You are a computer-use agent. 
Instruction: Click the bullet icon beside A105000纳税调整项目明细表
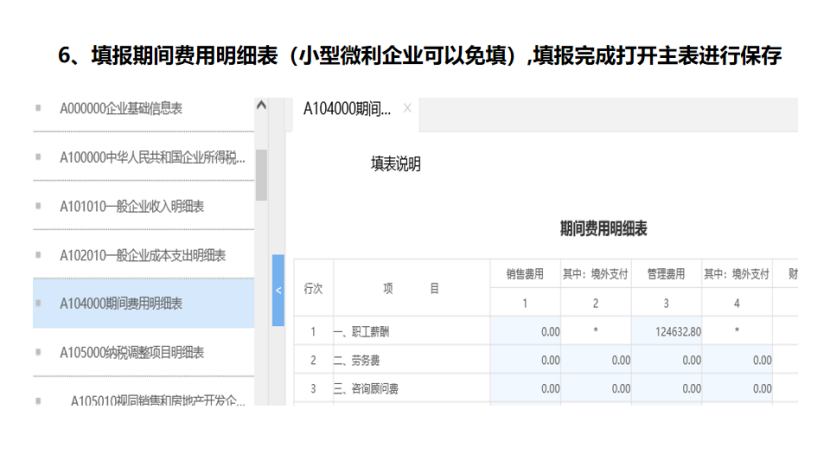tap(38, 353)
